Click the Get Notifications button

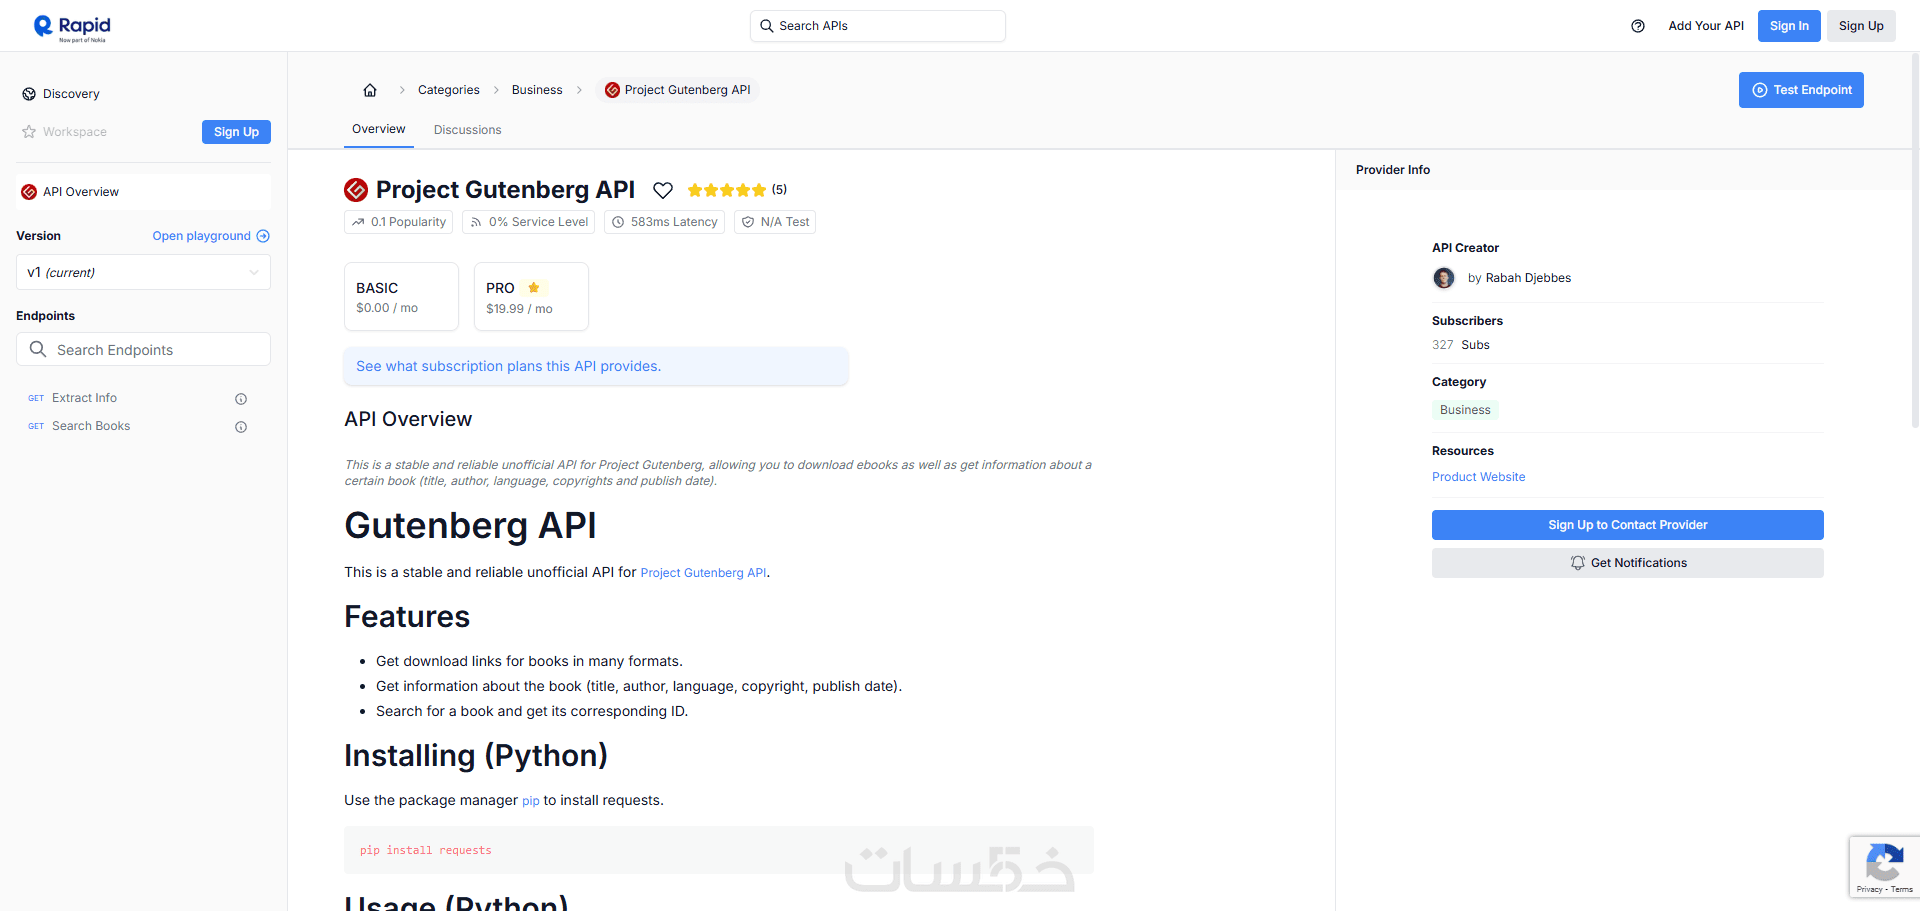pos(1628,563)
